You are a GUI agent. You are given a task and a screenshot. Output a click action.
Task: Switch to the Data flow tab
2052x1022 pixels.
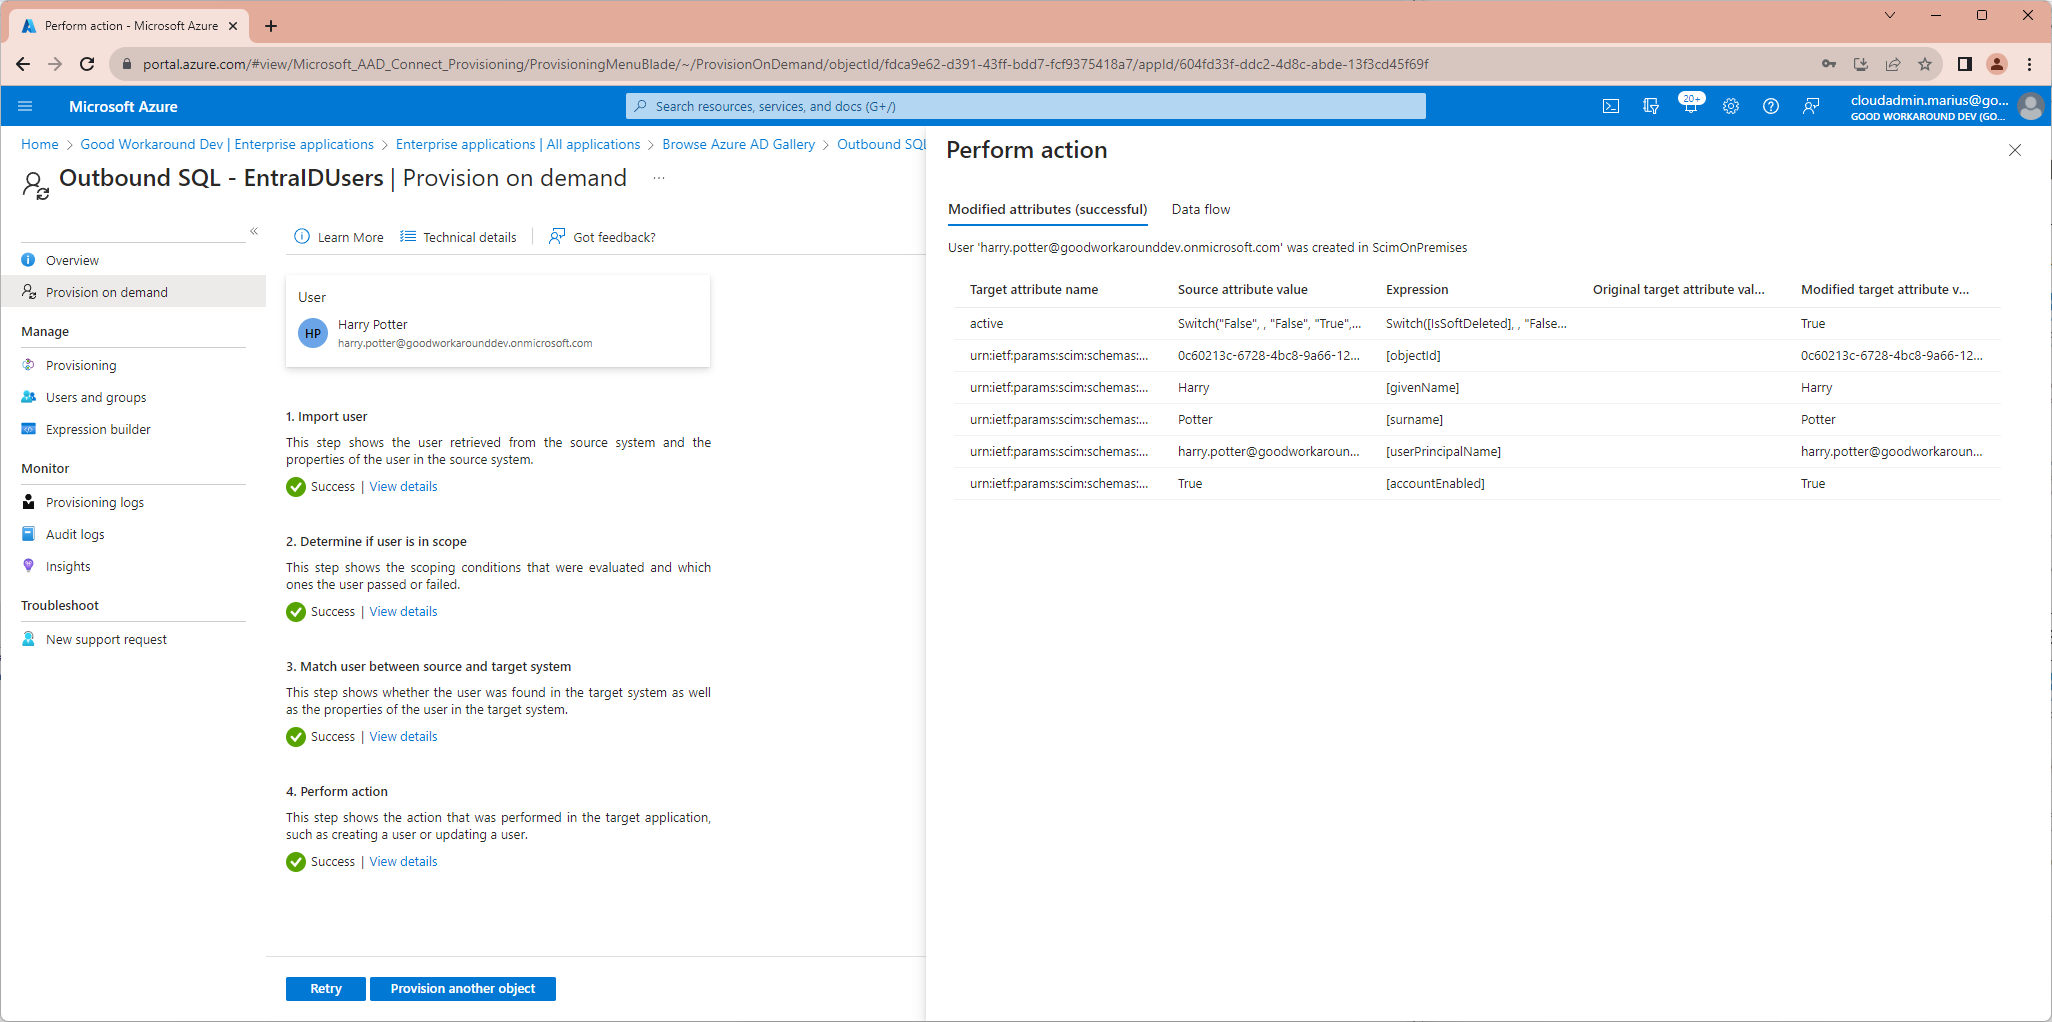click(x=1200, y=209)
